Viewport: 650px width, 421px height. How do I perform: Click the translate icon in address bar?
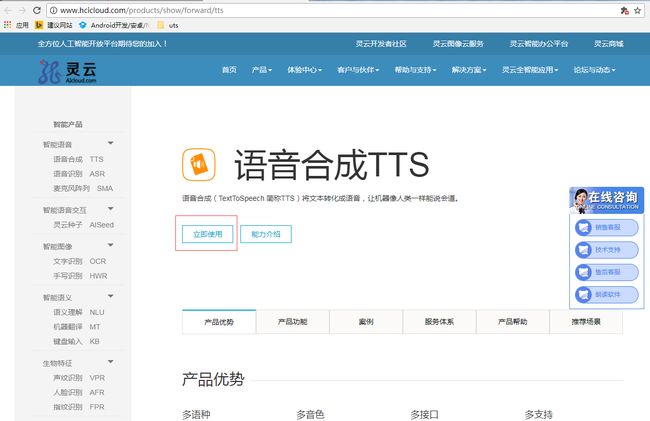click(625, 11)
